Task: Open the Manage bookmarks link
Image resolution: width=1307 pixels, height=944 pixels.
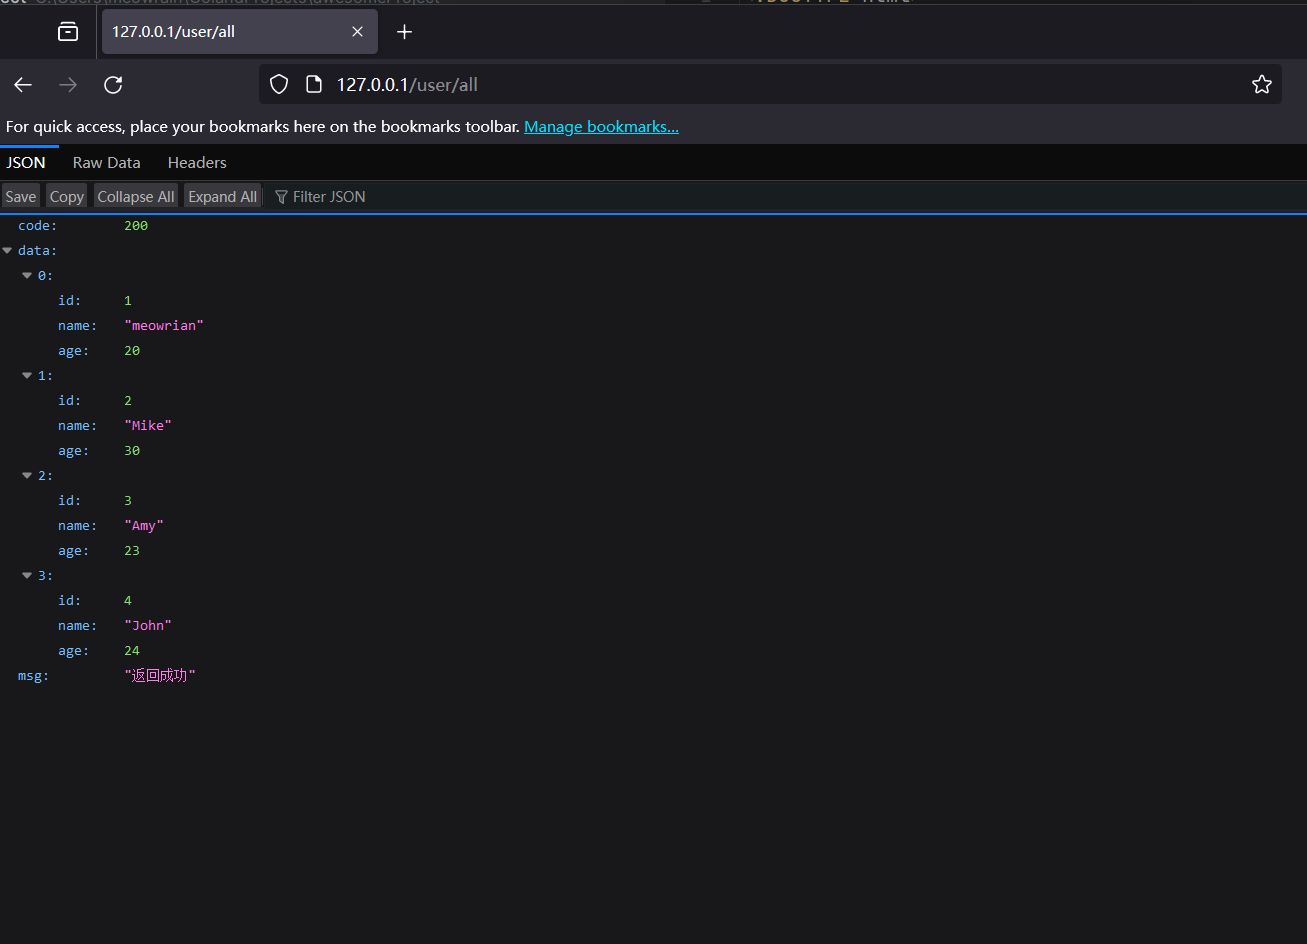Action: 601,127
